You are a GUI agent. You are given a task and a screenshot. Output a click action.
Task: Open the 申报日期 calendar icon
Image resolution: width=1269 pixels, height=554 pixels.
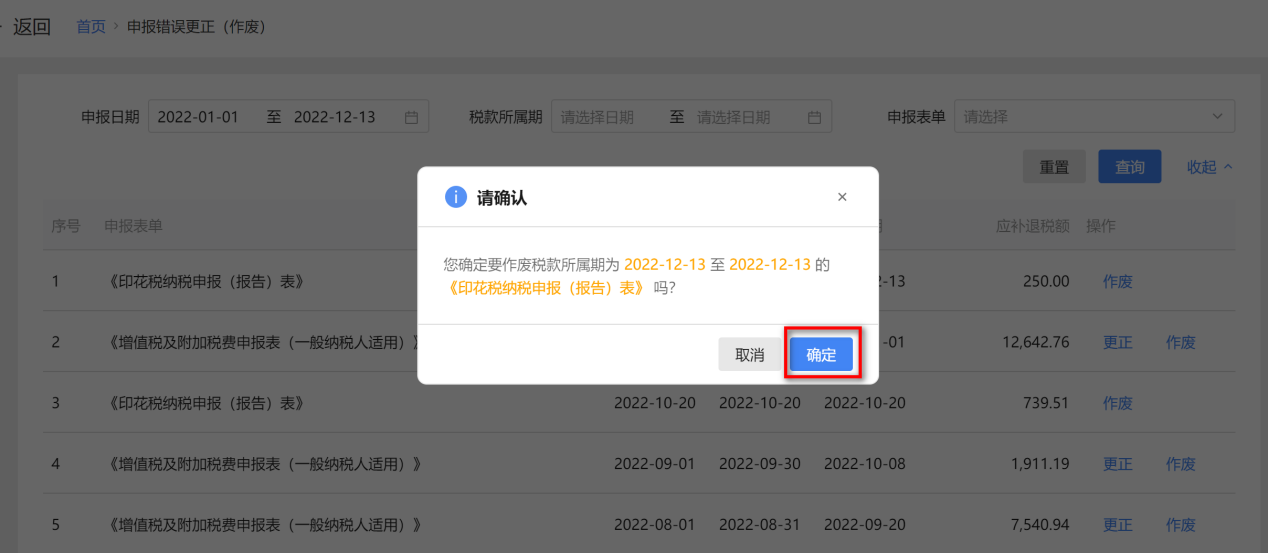pos(411,117)
